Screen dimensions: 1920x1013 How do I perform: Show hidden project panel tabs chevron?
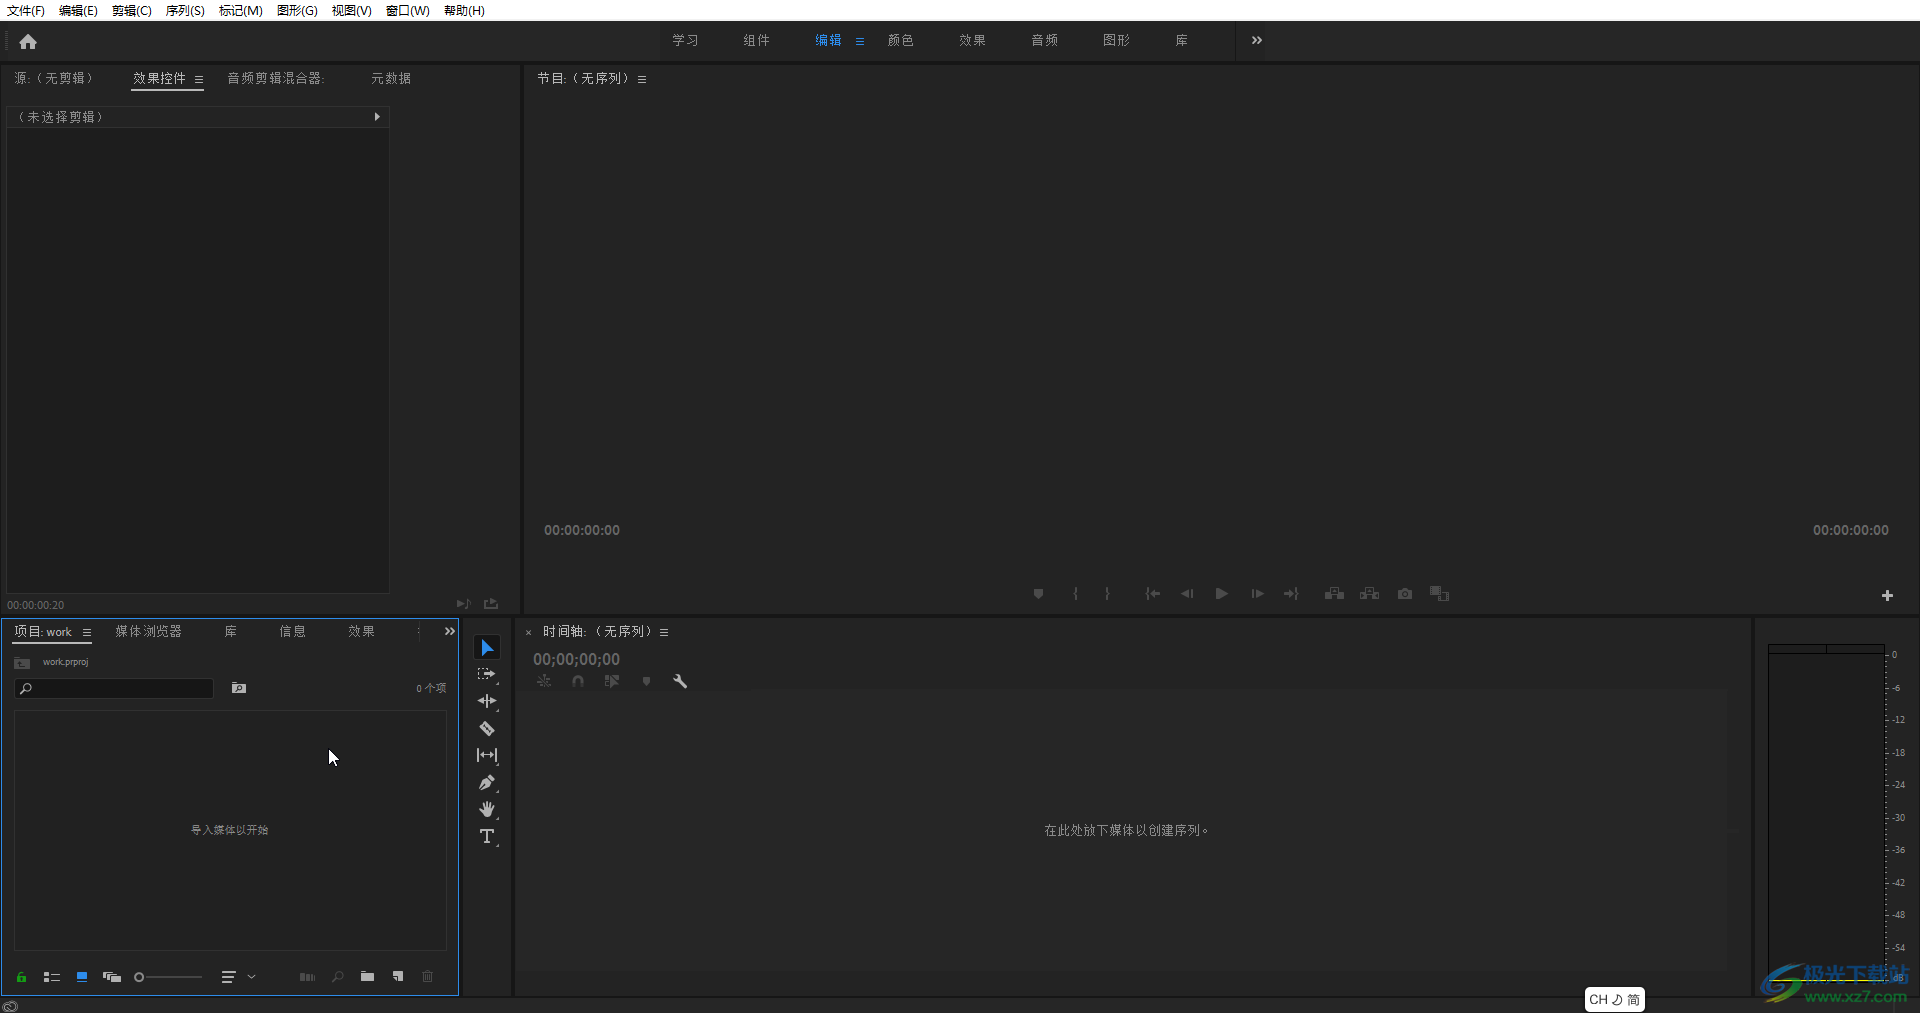(450, 631)
